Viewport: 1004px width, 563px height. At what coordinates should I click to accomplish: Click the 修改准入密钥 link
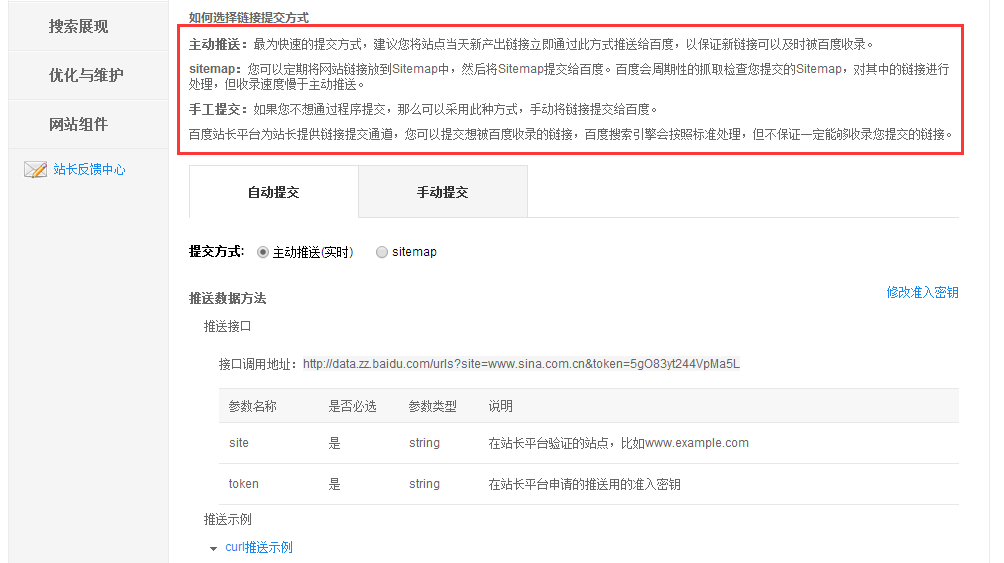[922, 293]
